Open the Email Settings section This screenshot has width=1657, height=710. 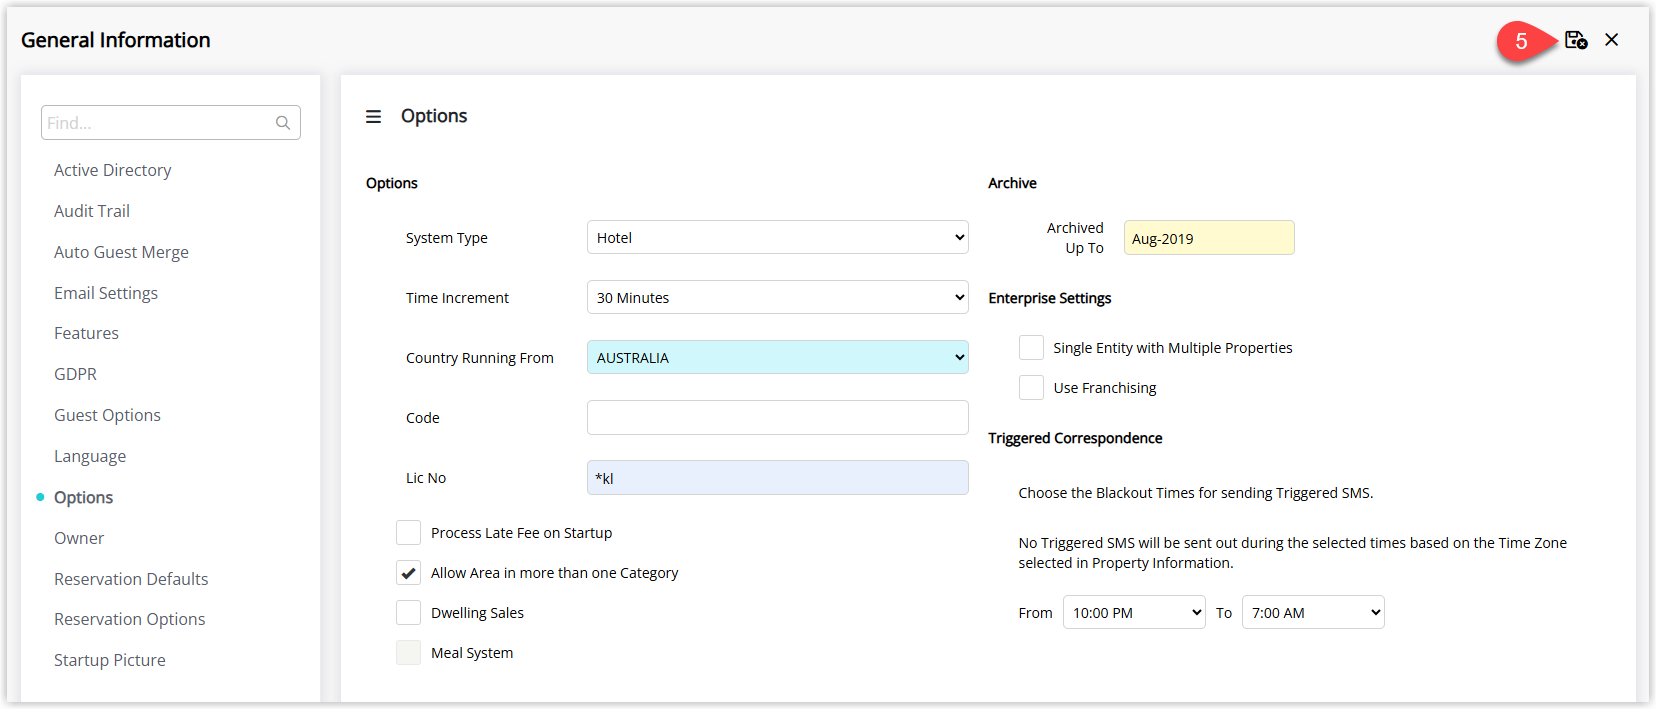106,293
